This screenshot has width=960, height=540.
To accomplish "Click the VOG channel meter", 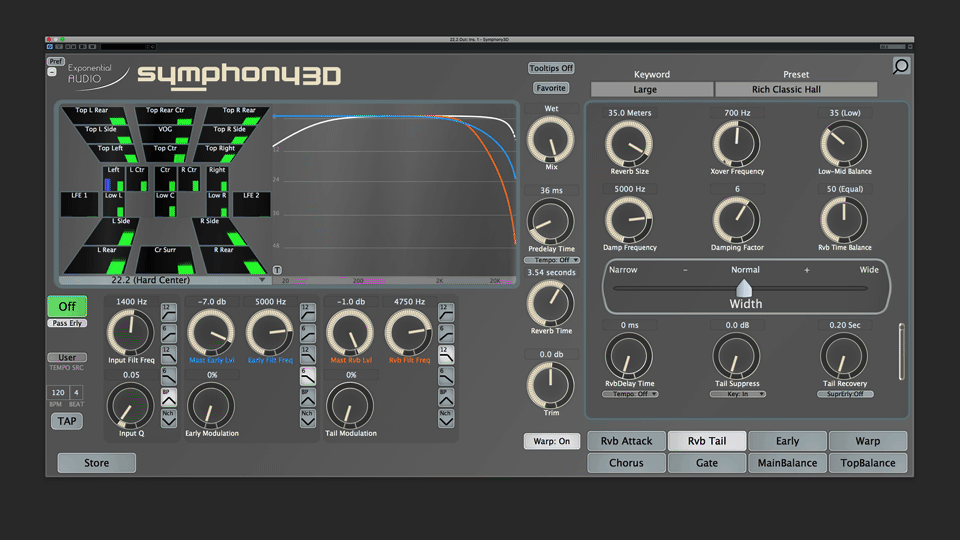I will pos(165,133).
